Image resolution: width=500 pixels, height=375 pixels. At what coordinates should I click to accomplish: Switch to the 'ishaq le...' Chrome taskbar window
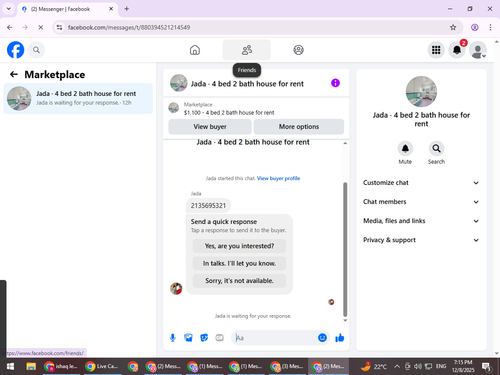tap(61, 367)
